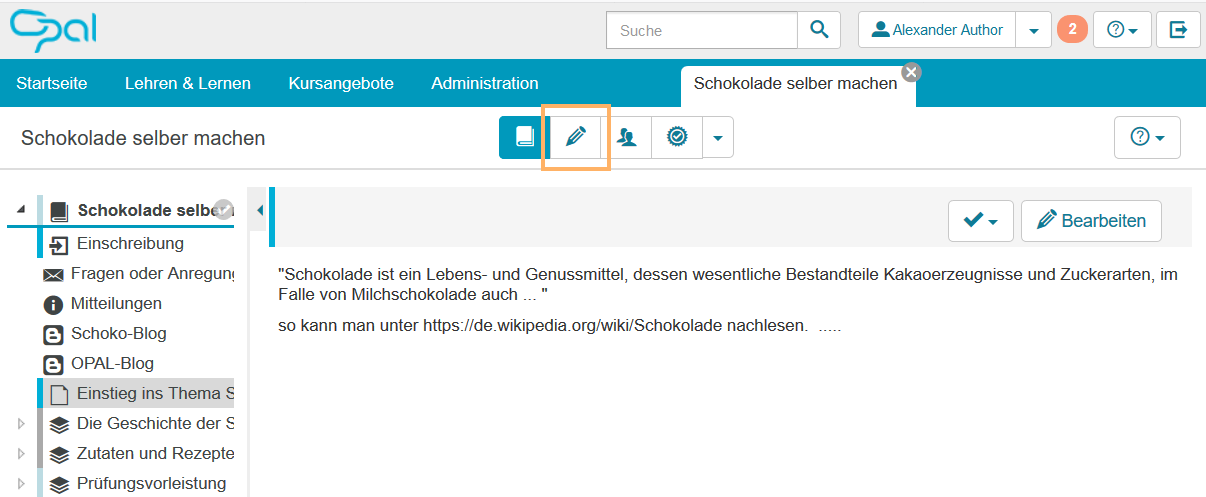The height and width of the screenshot is (497, 1206).
Task: Open the top-bar help menu
Action: 1122,30
